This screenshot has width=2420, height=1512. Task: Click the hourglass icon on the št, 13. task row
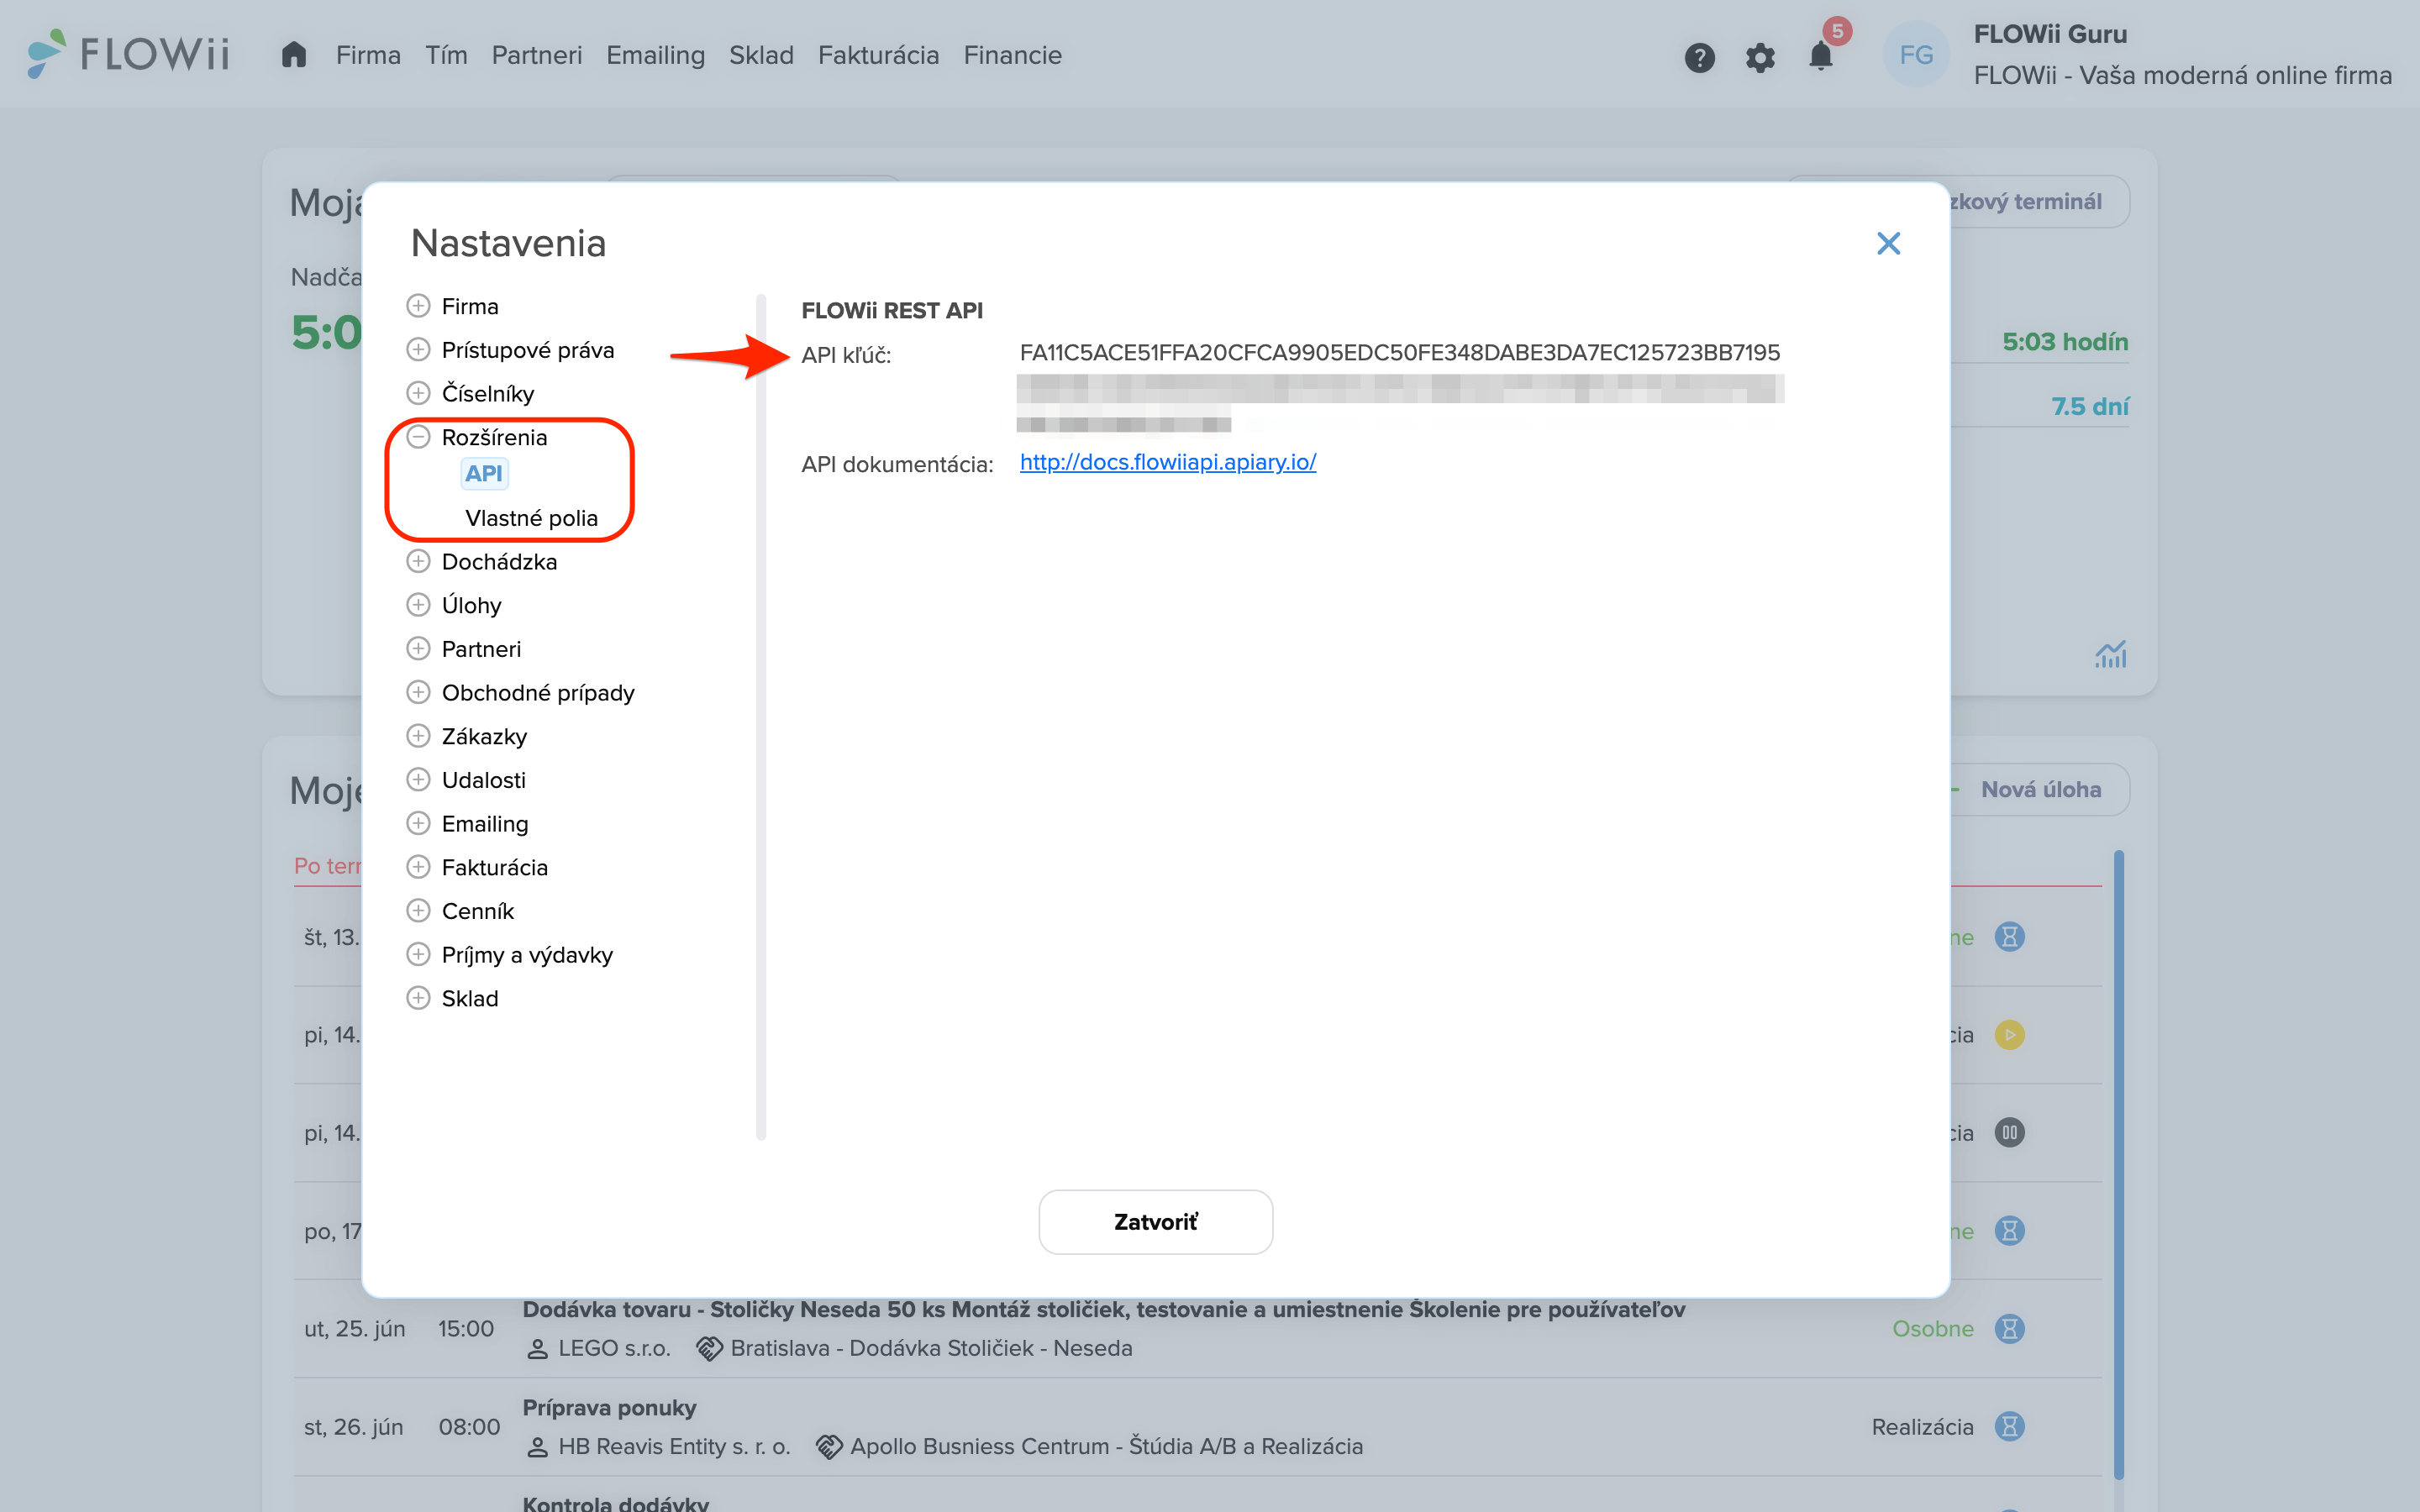tap(2009, 937)
